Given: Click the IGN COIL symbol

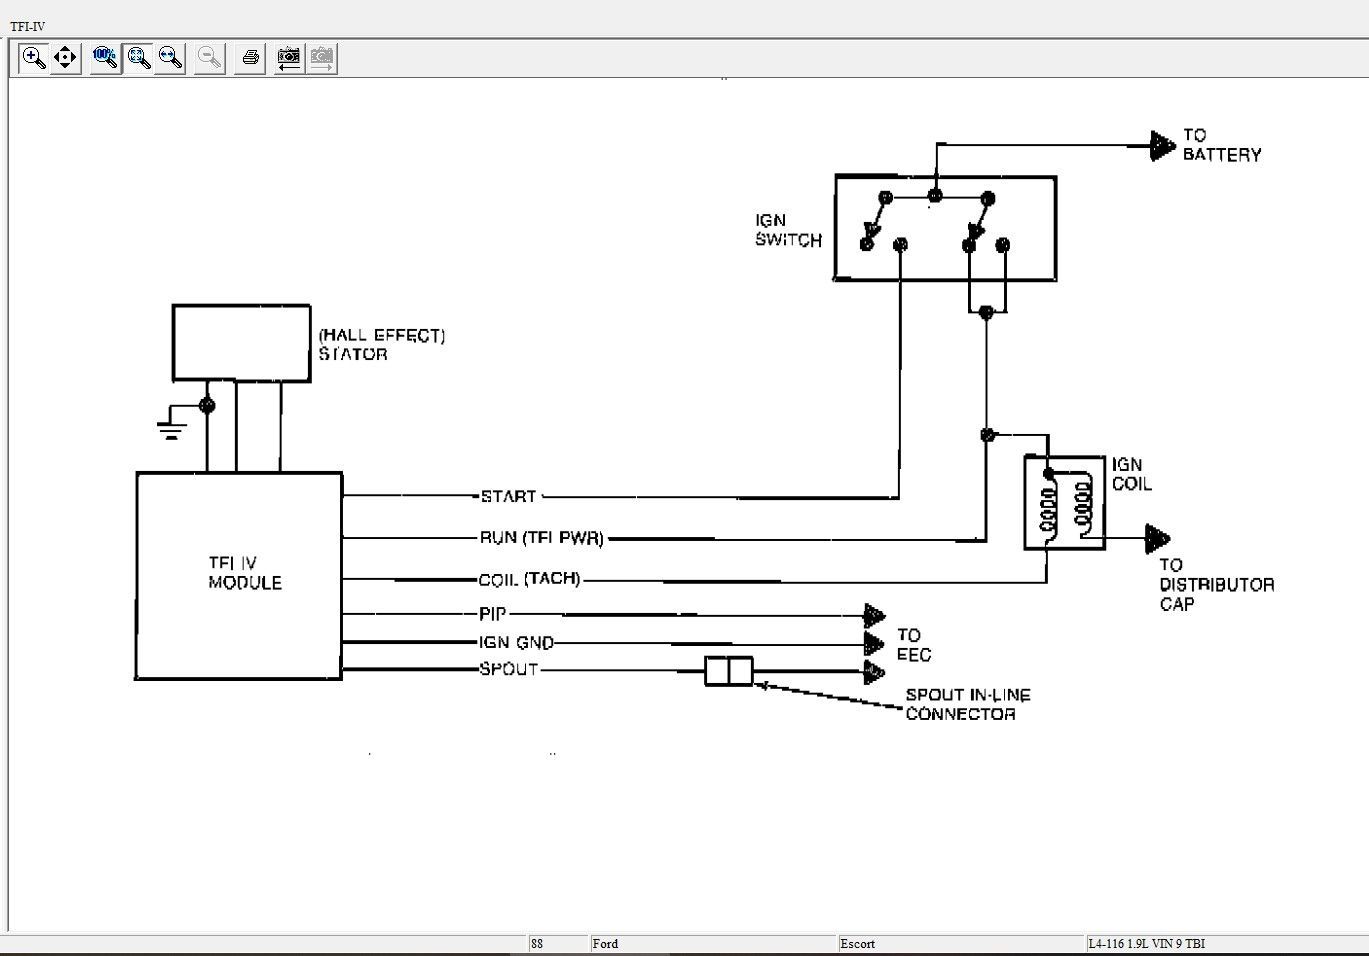Looking at the screenshot, I should click(1064, 502).
